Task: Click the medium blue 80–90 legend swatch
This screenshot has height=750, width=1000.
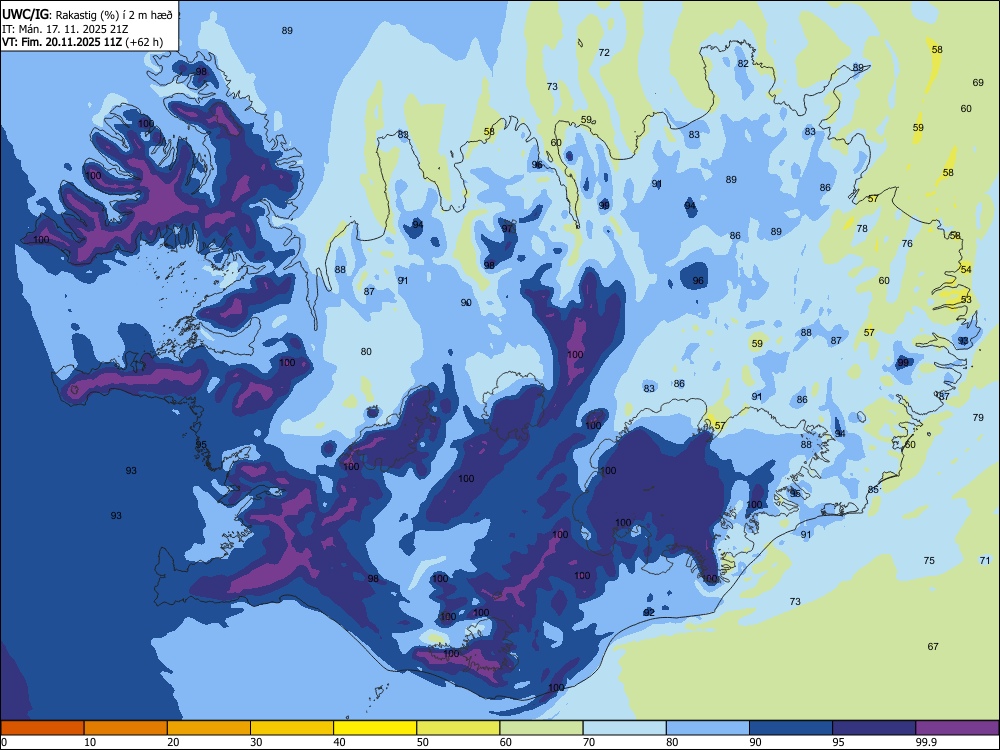Action: pyautogui.click(x=707, y=728)
